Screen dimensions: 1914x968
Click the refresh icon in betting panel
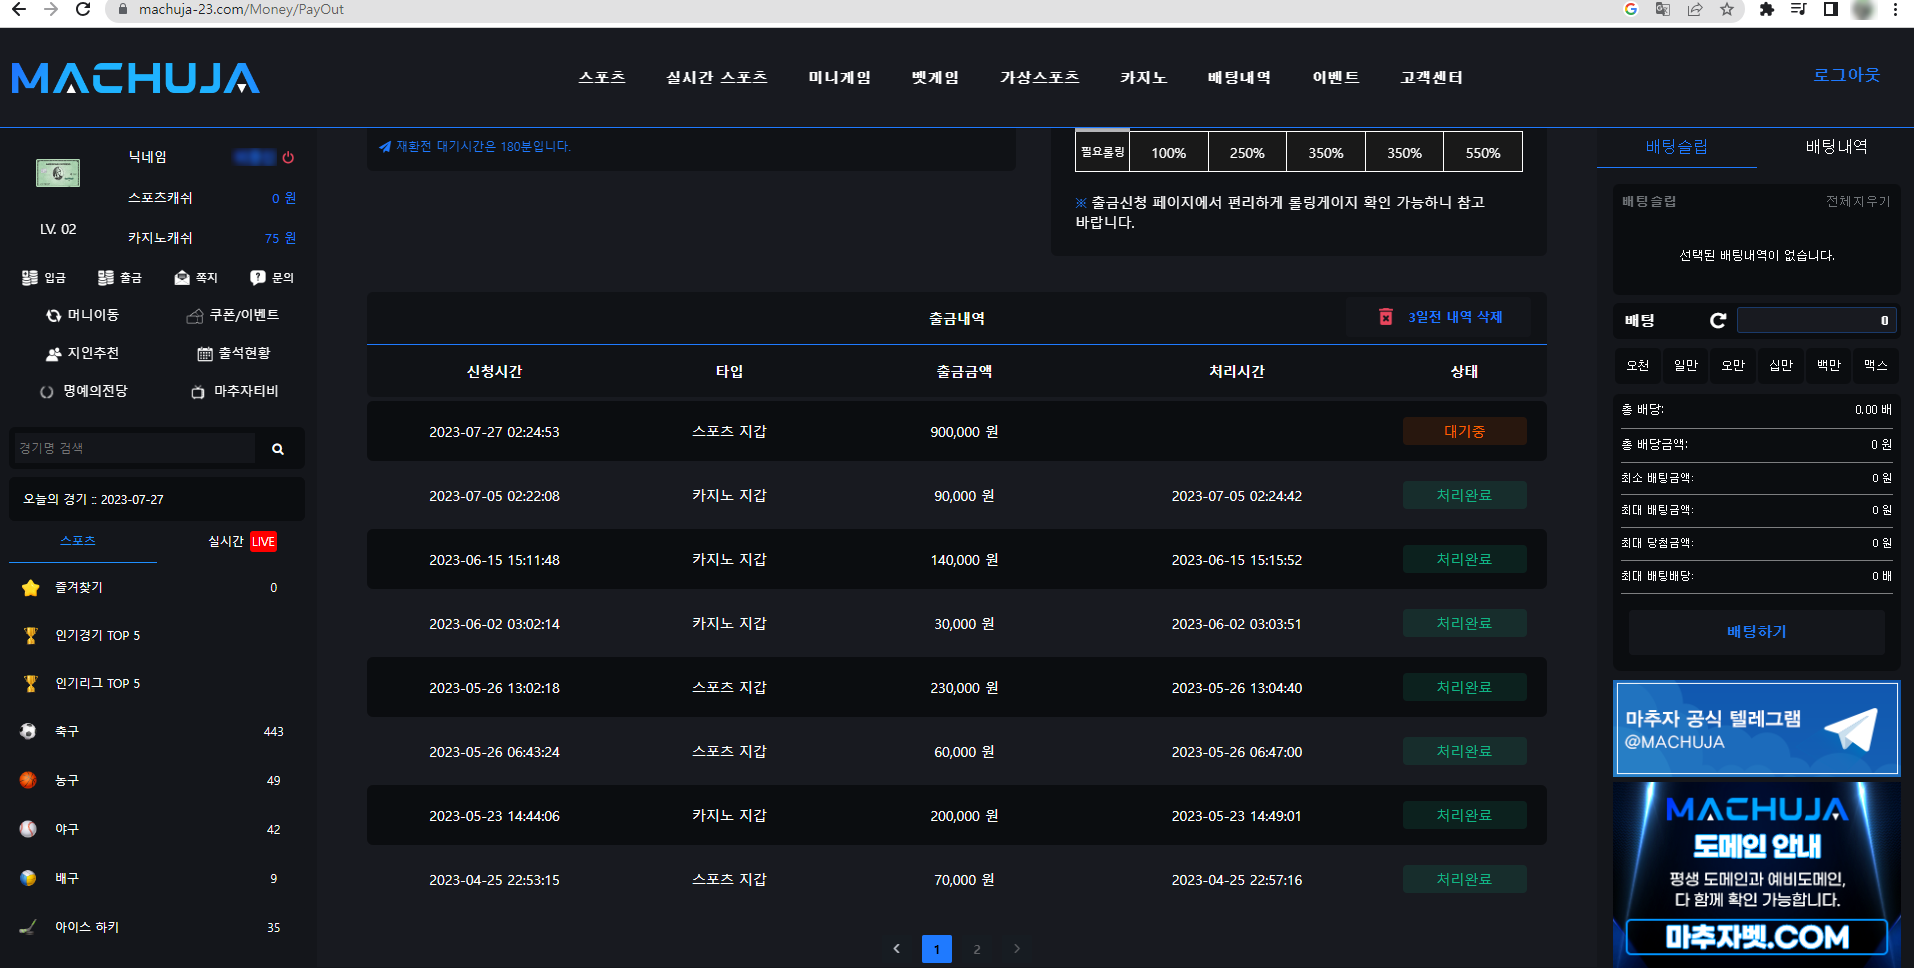pos(1718,320)
